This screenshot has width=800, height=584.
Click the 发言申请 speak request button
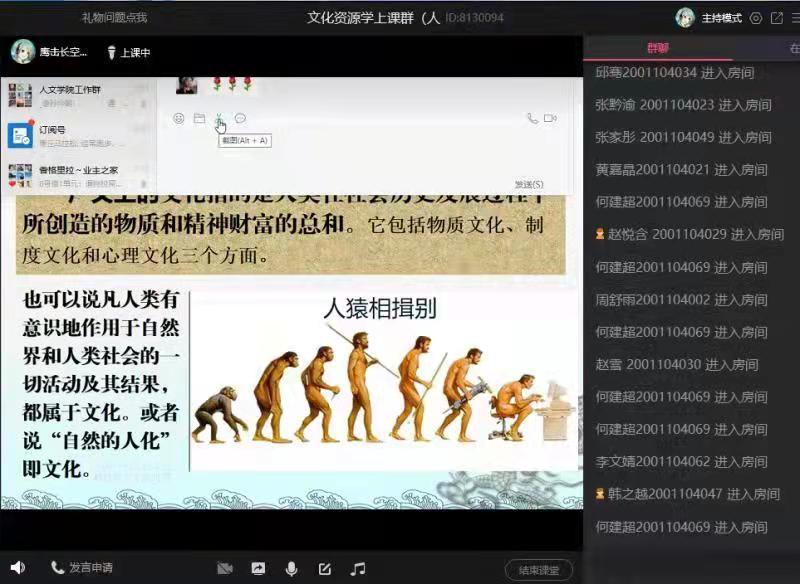coord(81,568)
